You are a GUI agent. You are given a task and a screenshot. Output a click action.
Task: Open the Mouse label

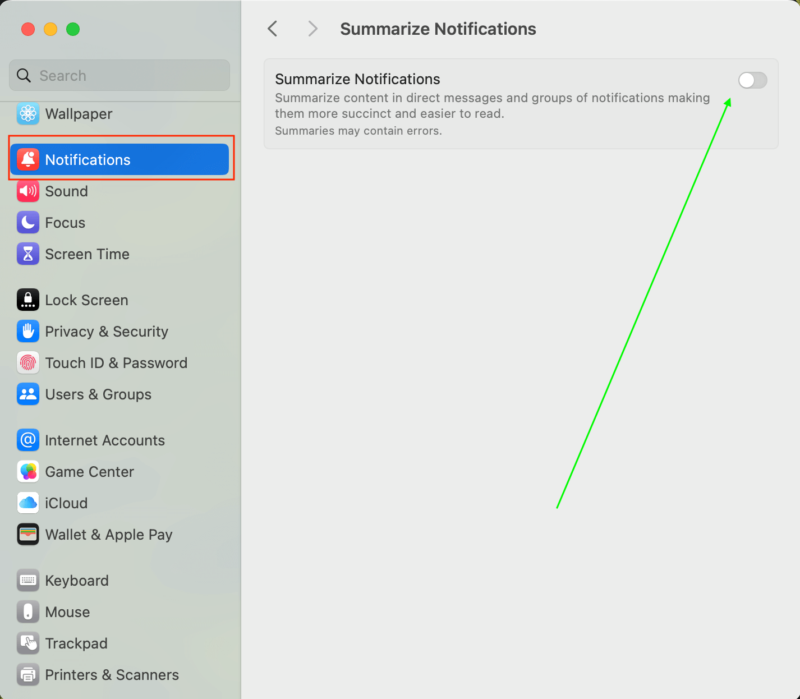tap(67, 612)
